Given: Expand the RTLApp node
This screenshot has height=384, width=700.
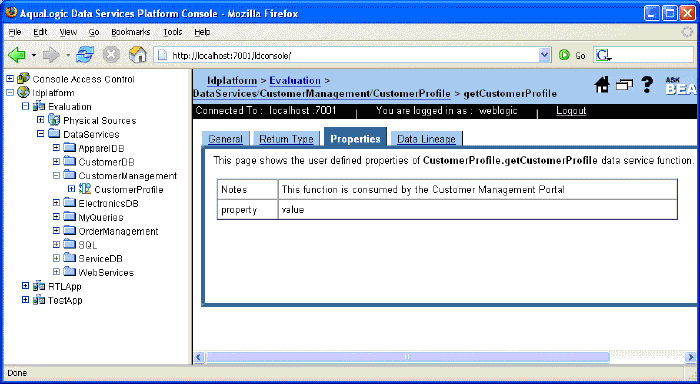Looking at the screenshot, I should pos(25,286).
